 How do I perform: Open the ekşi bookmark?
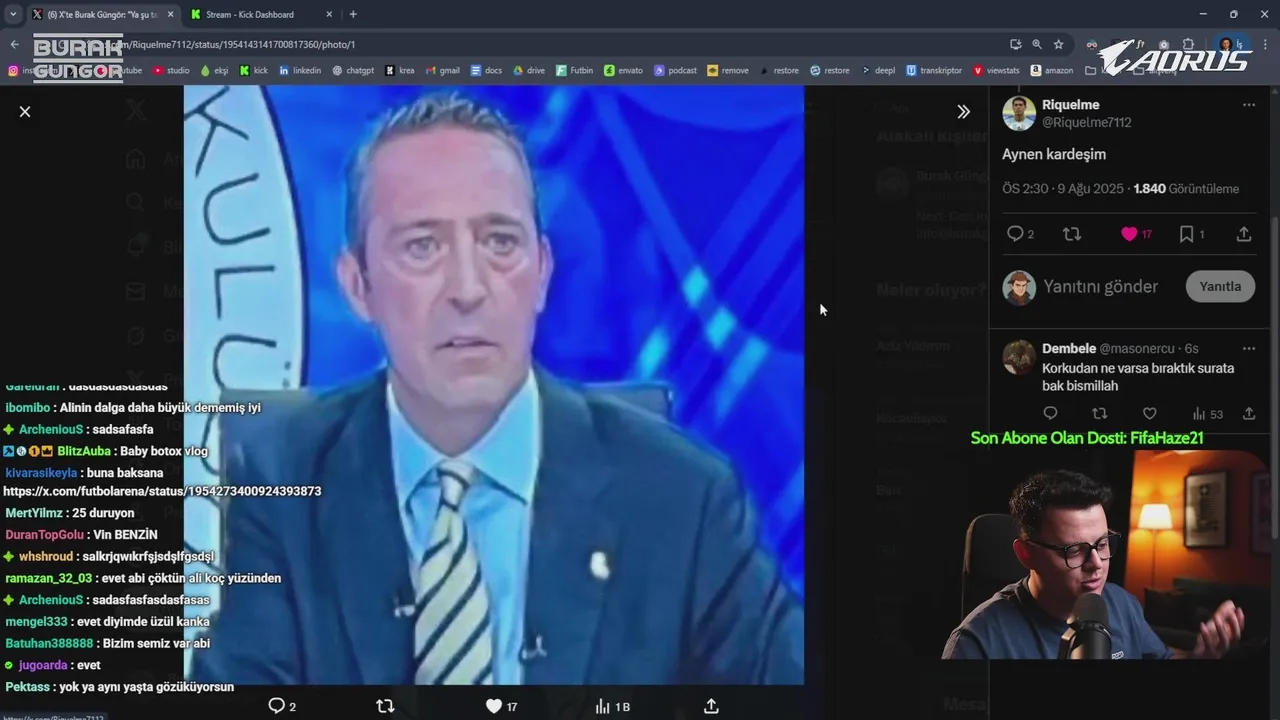pos(214,70)
